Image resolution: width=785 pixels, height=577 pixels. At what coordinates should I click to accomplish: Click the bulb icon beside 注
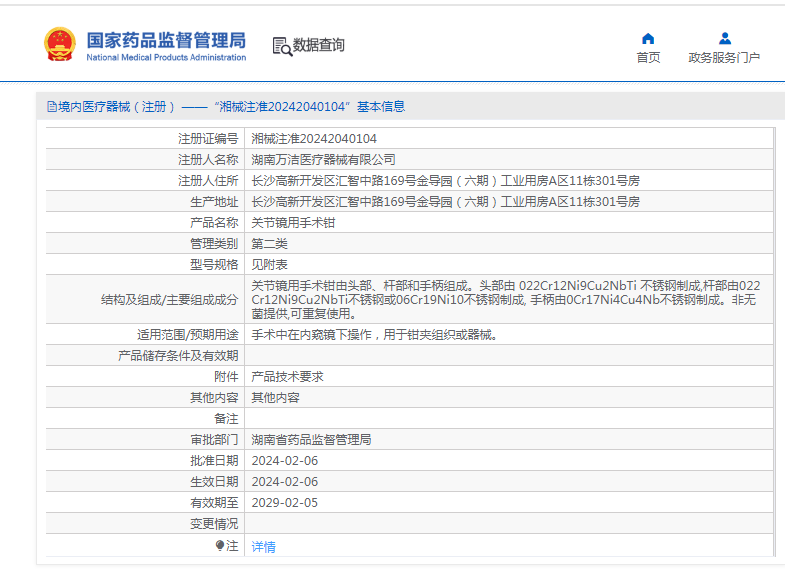pos(220,545)
